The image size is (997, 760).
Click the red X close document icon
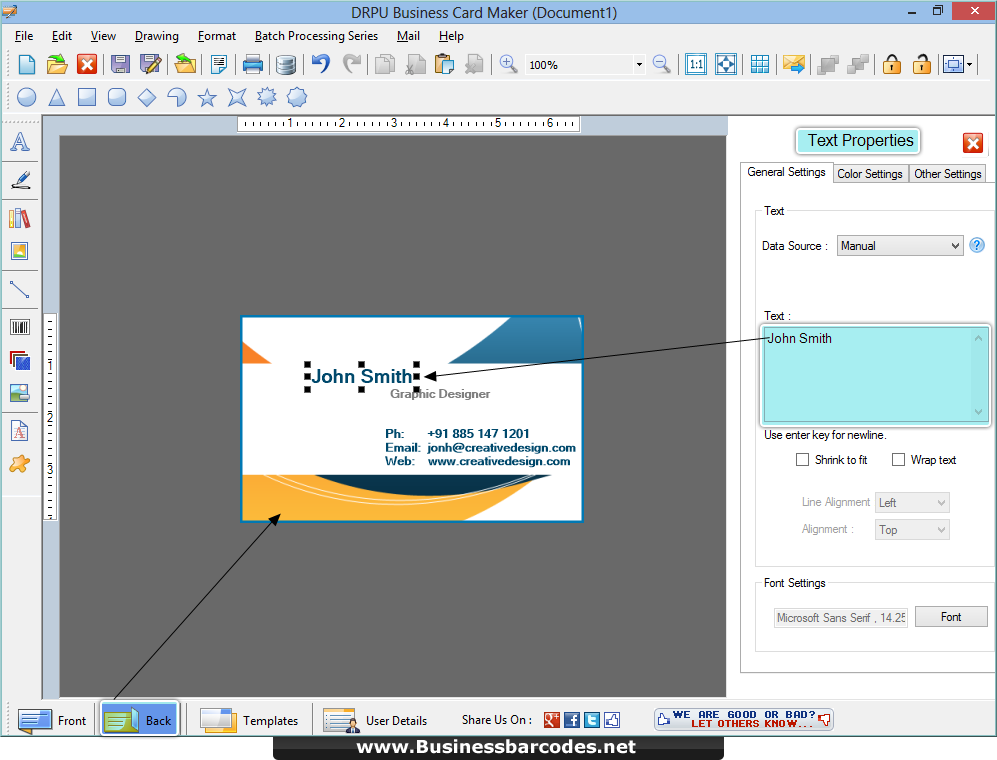point(87,64)
